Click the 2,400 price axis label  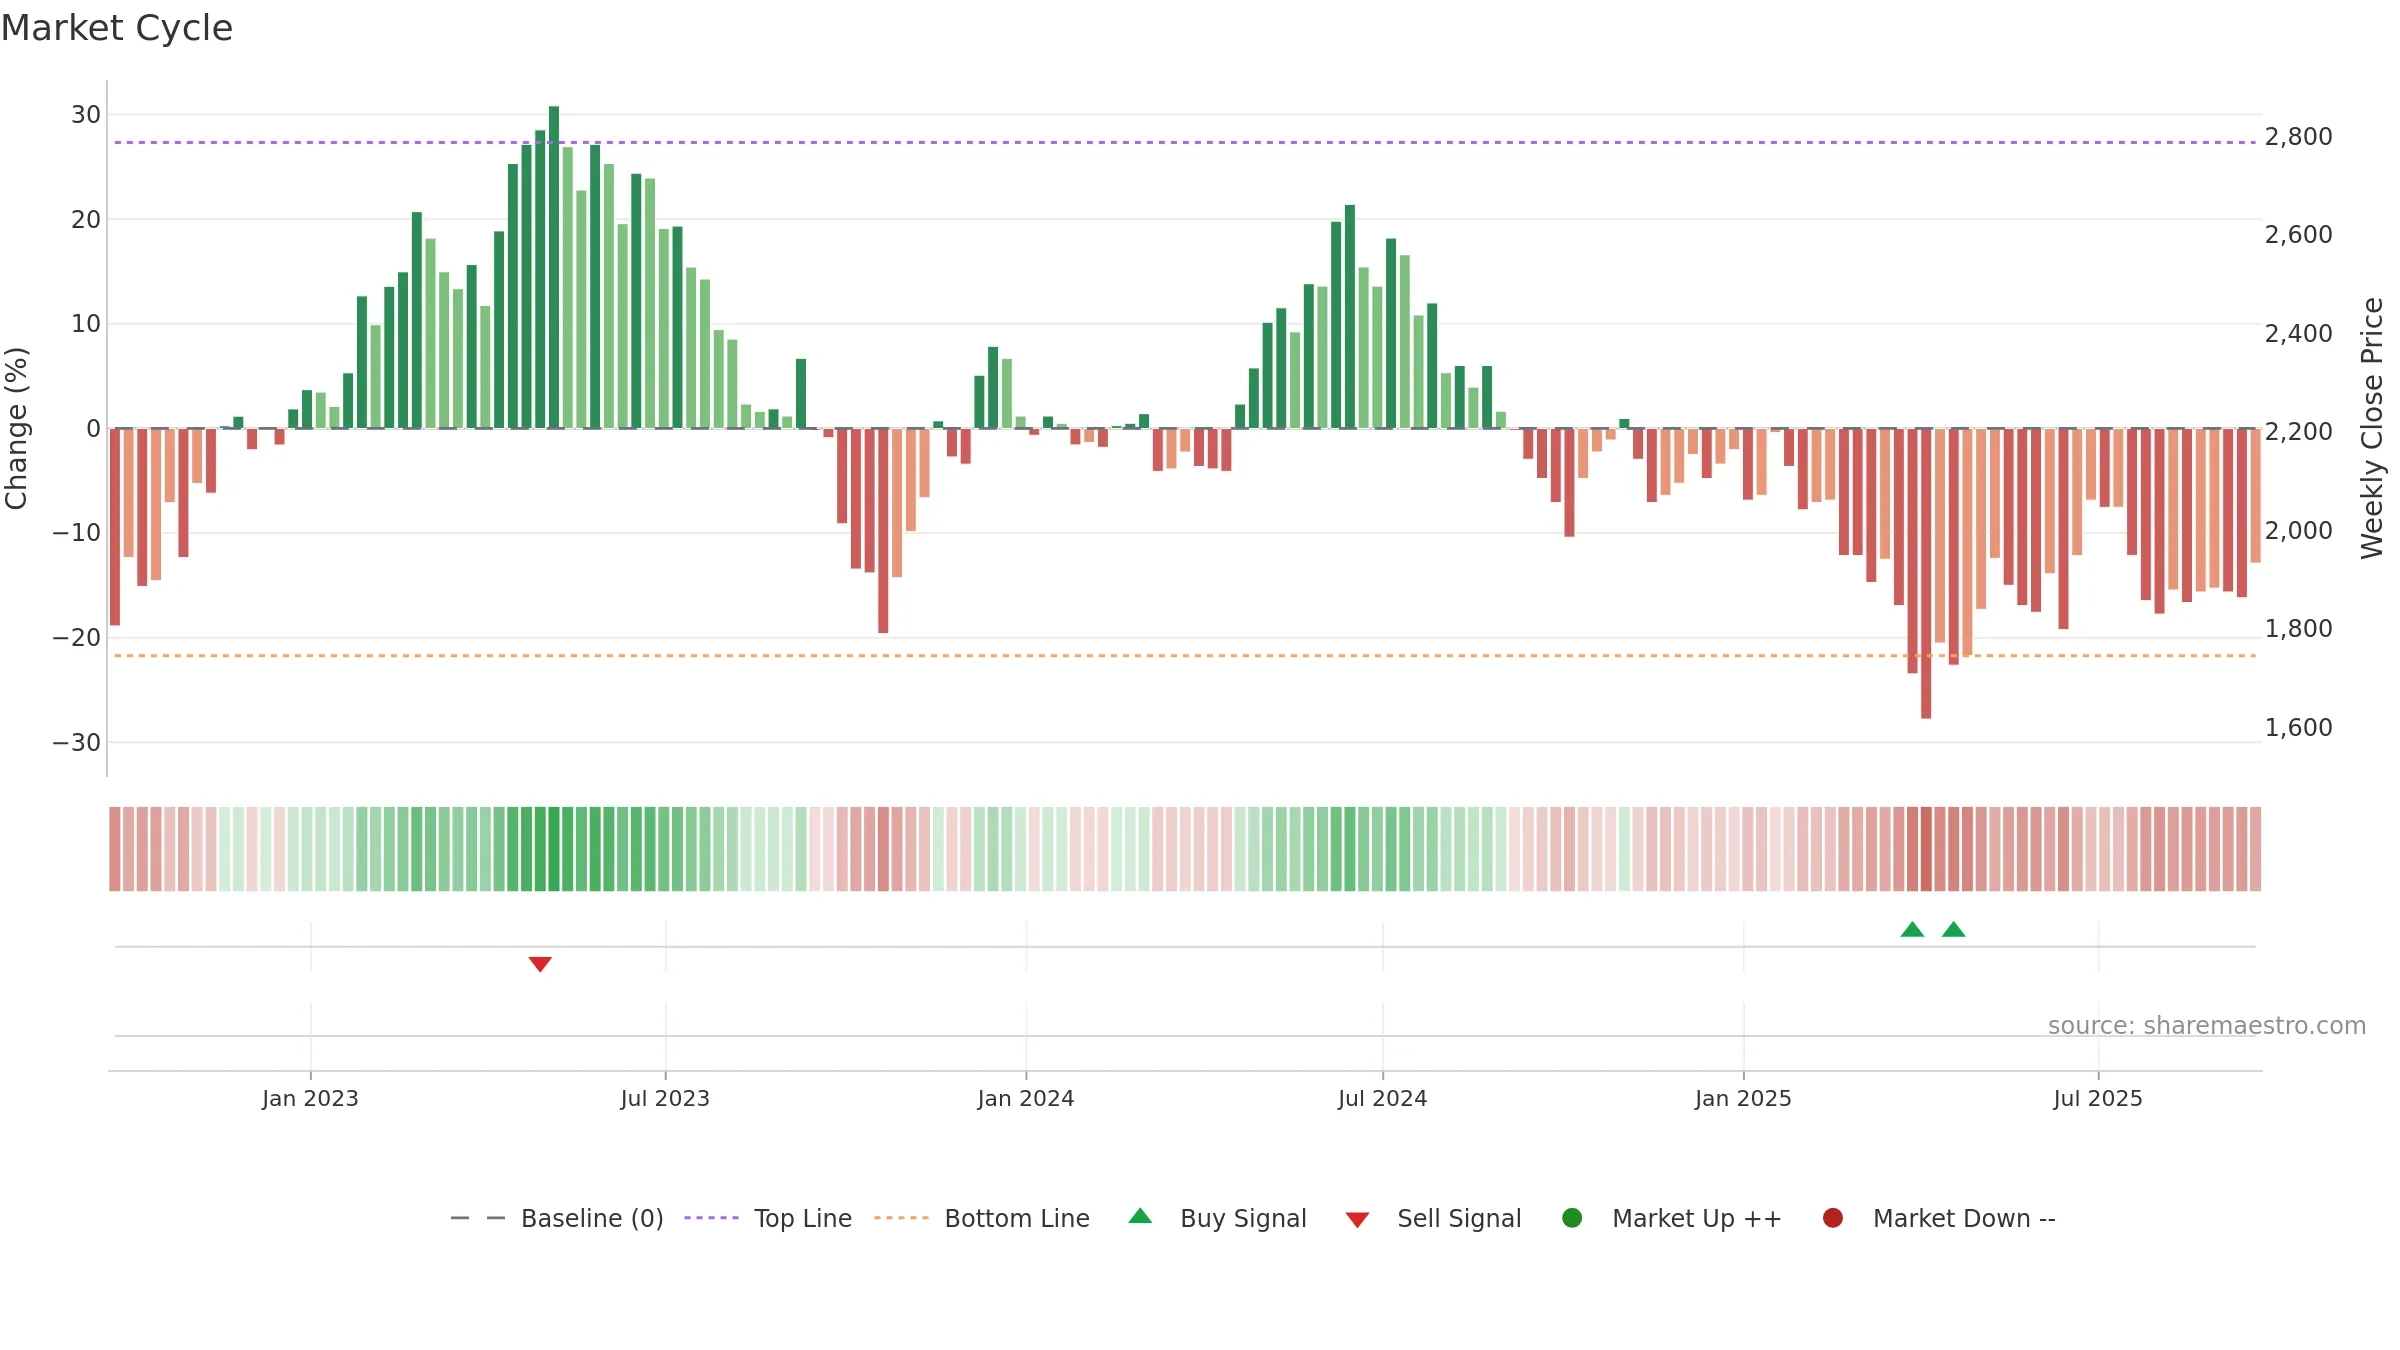pyautogui.click(x=2298, y=333)
